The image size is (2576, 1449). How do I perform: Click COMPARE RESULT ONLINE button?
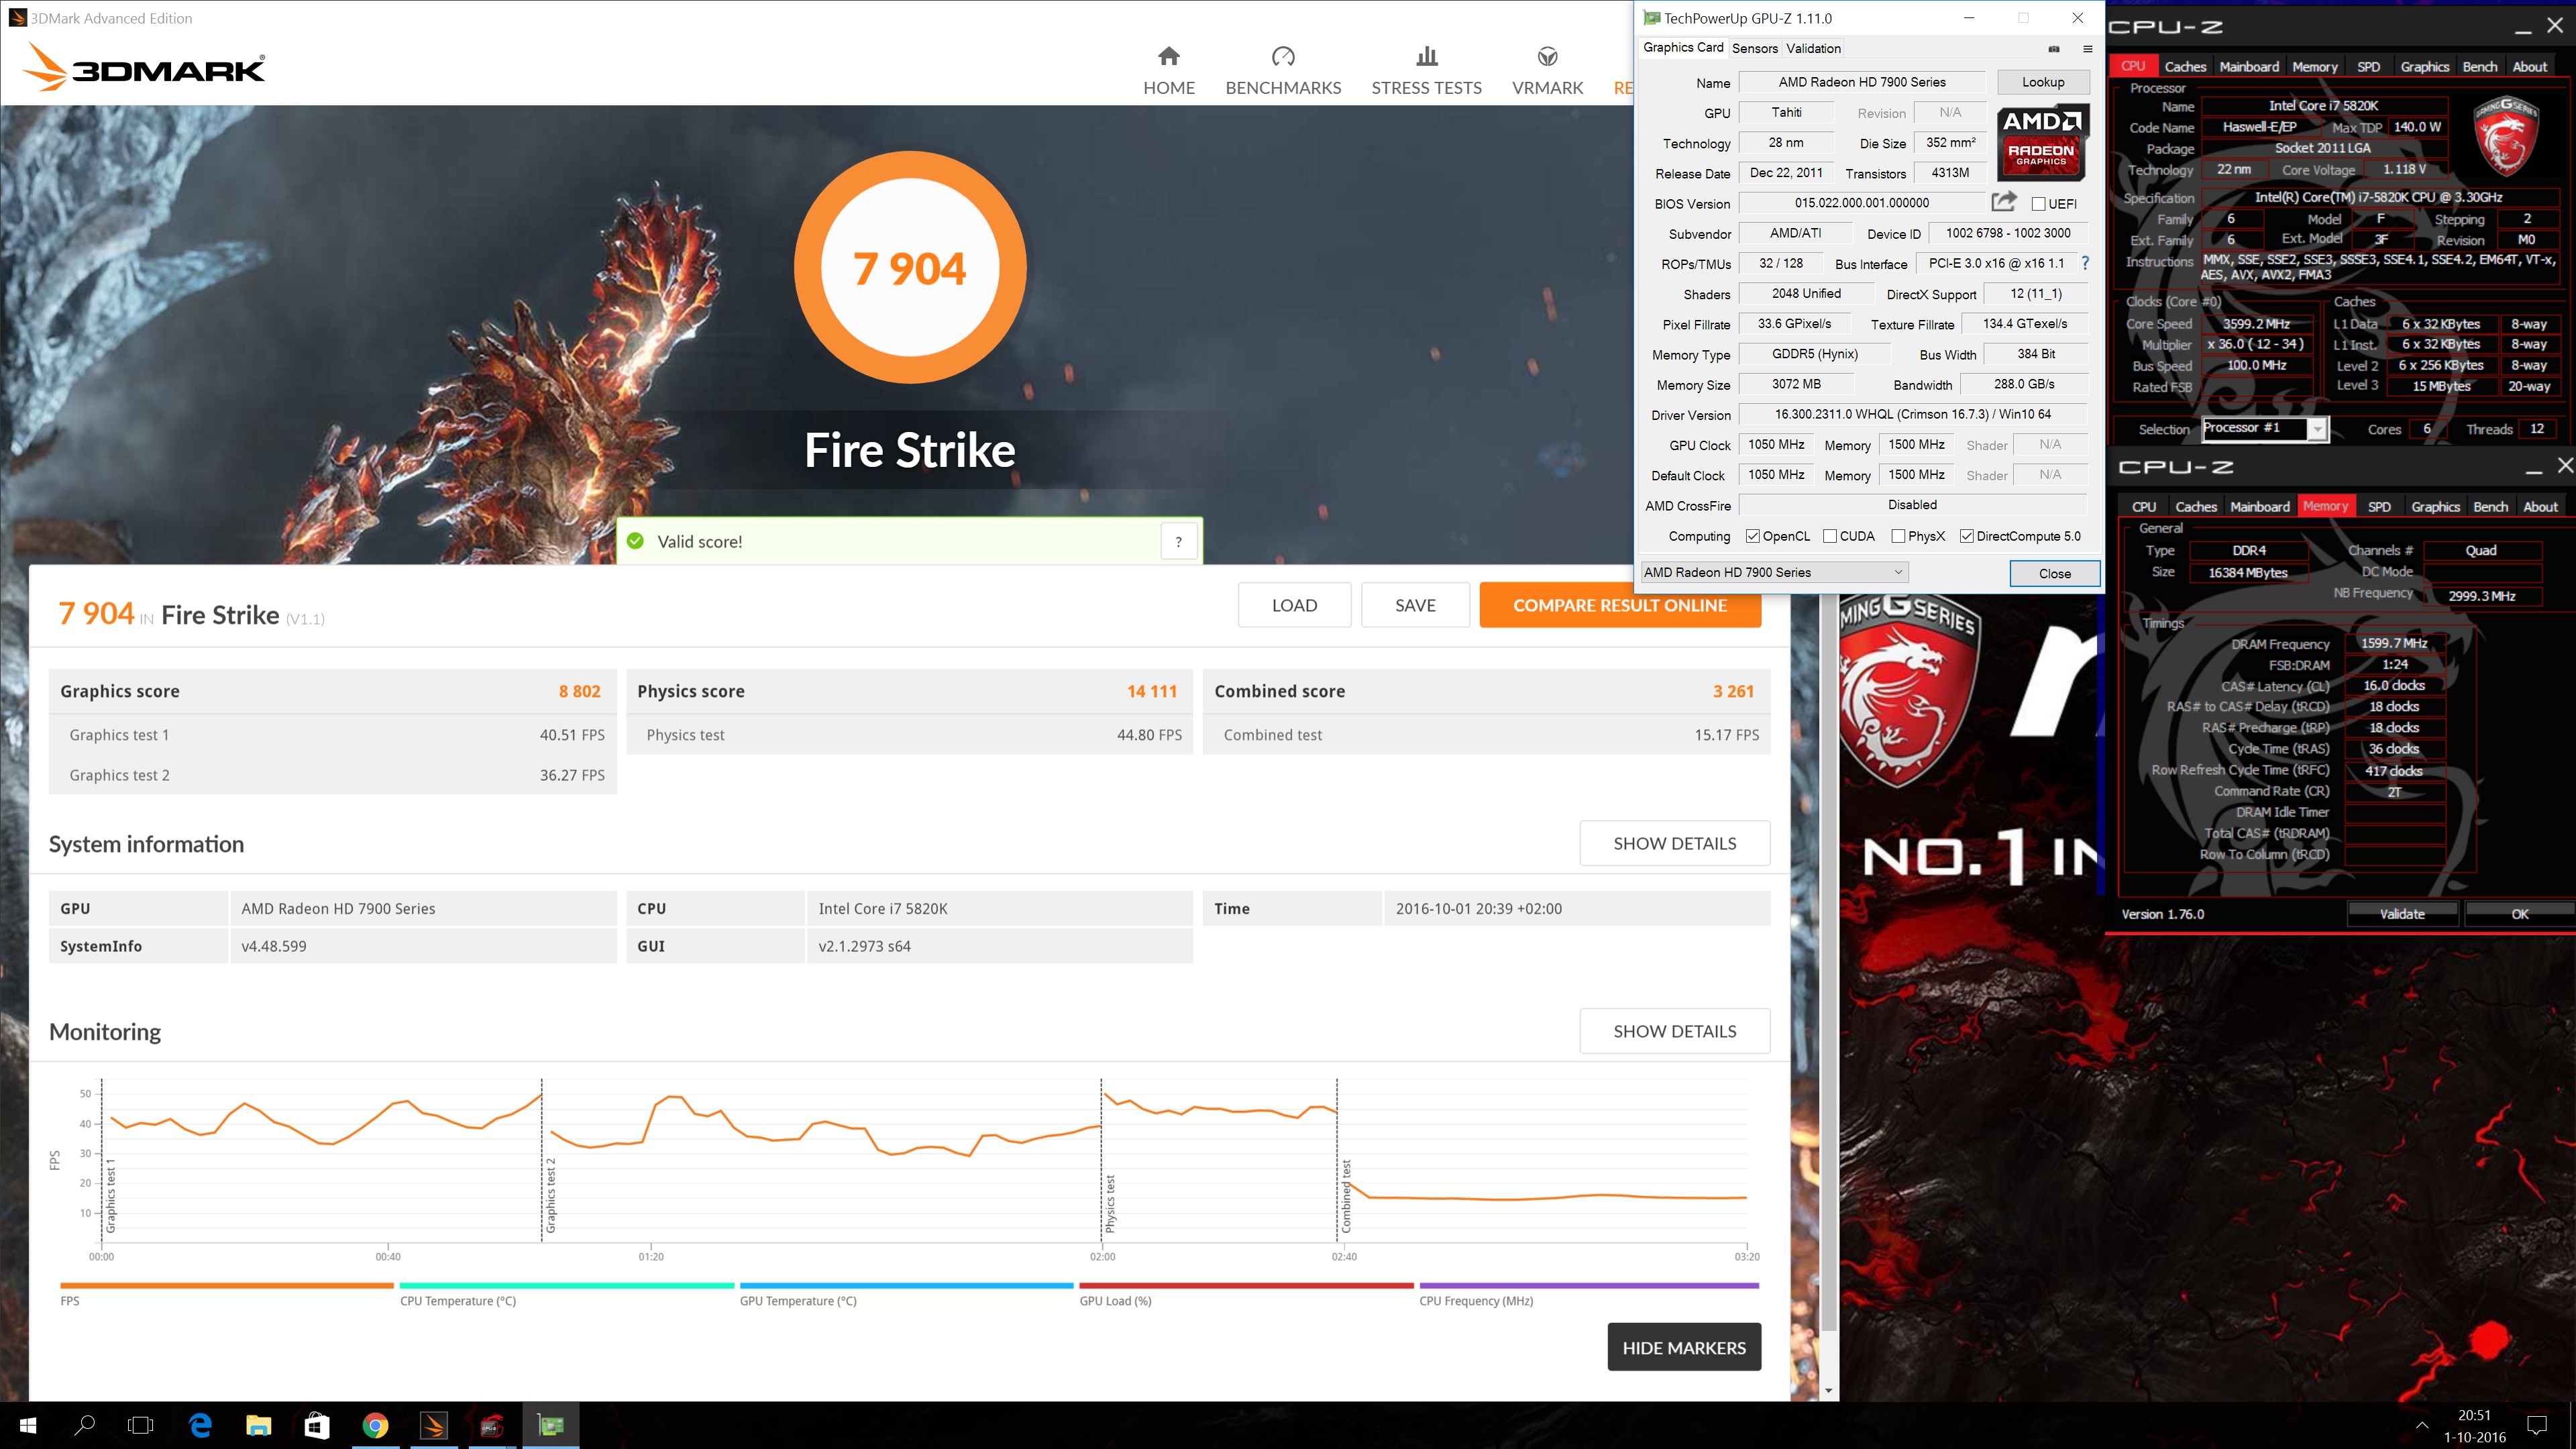pyautogui.click(x=1620, y=605)
